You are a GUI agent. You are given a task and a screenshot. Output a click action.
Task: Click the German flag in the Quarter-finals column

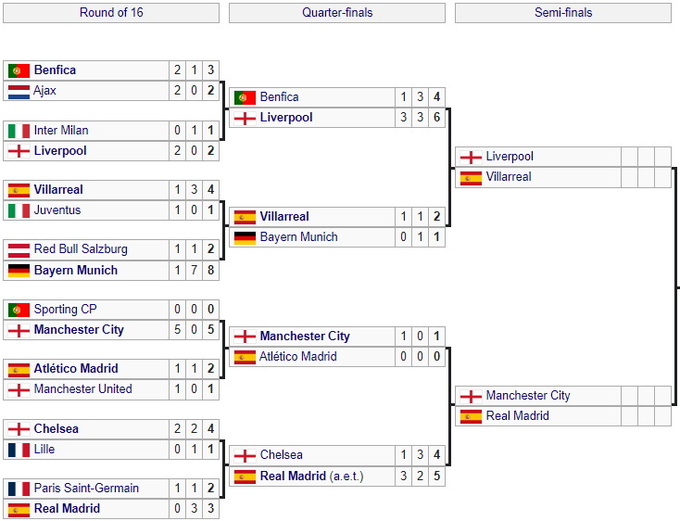click(244, 238)
